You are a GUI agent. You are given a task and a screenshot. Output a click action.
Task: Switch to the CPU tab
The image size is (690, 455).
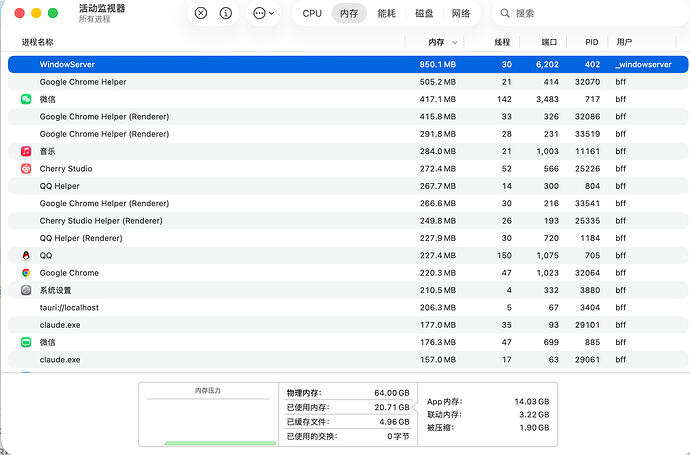312,14
